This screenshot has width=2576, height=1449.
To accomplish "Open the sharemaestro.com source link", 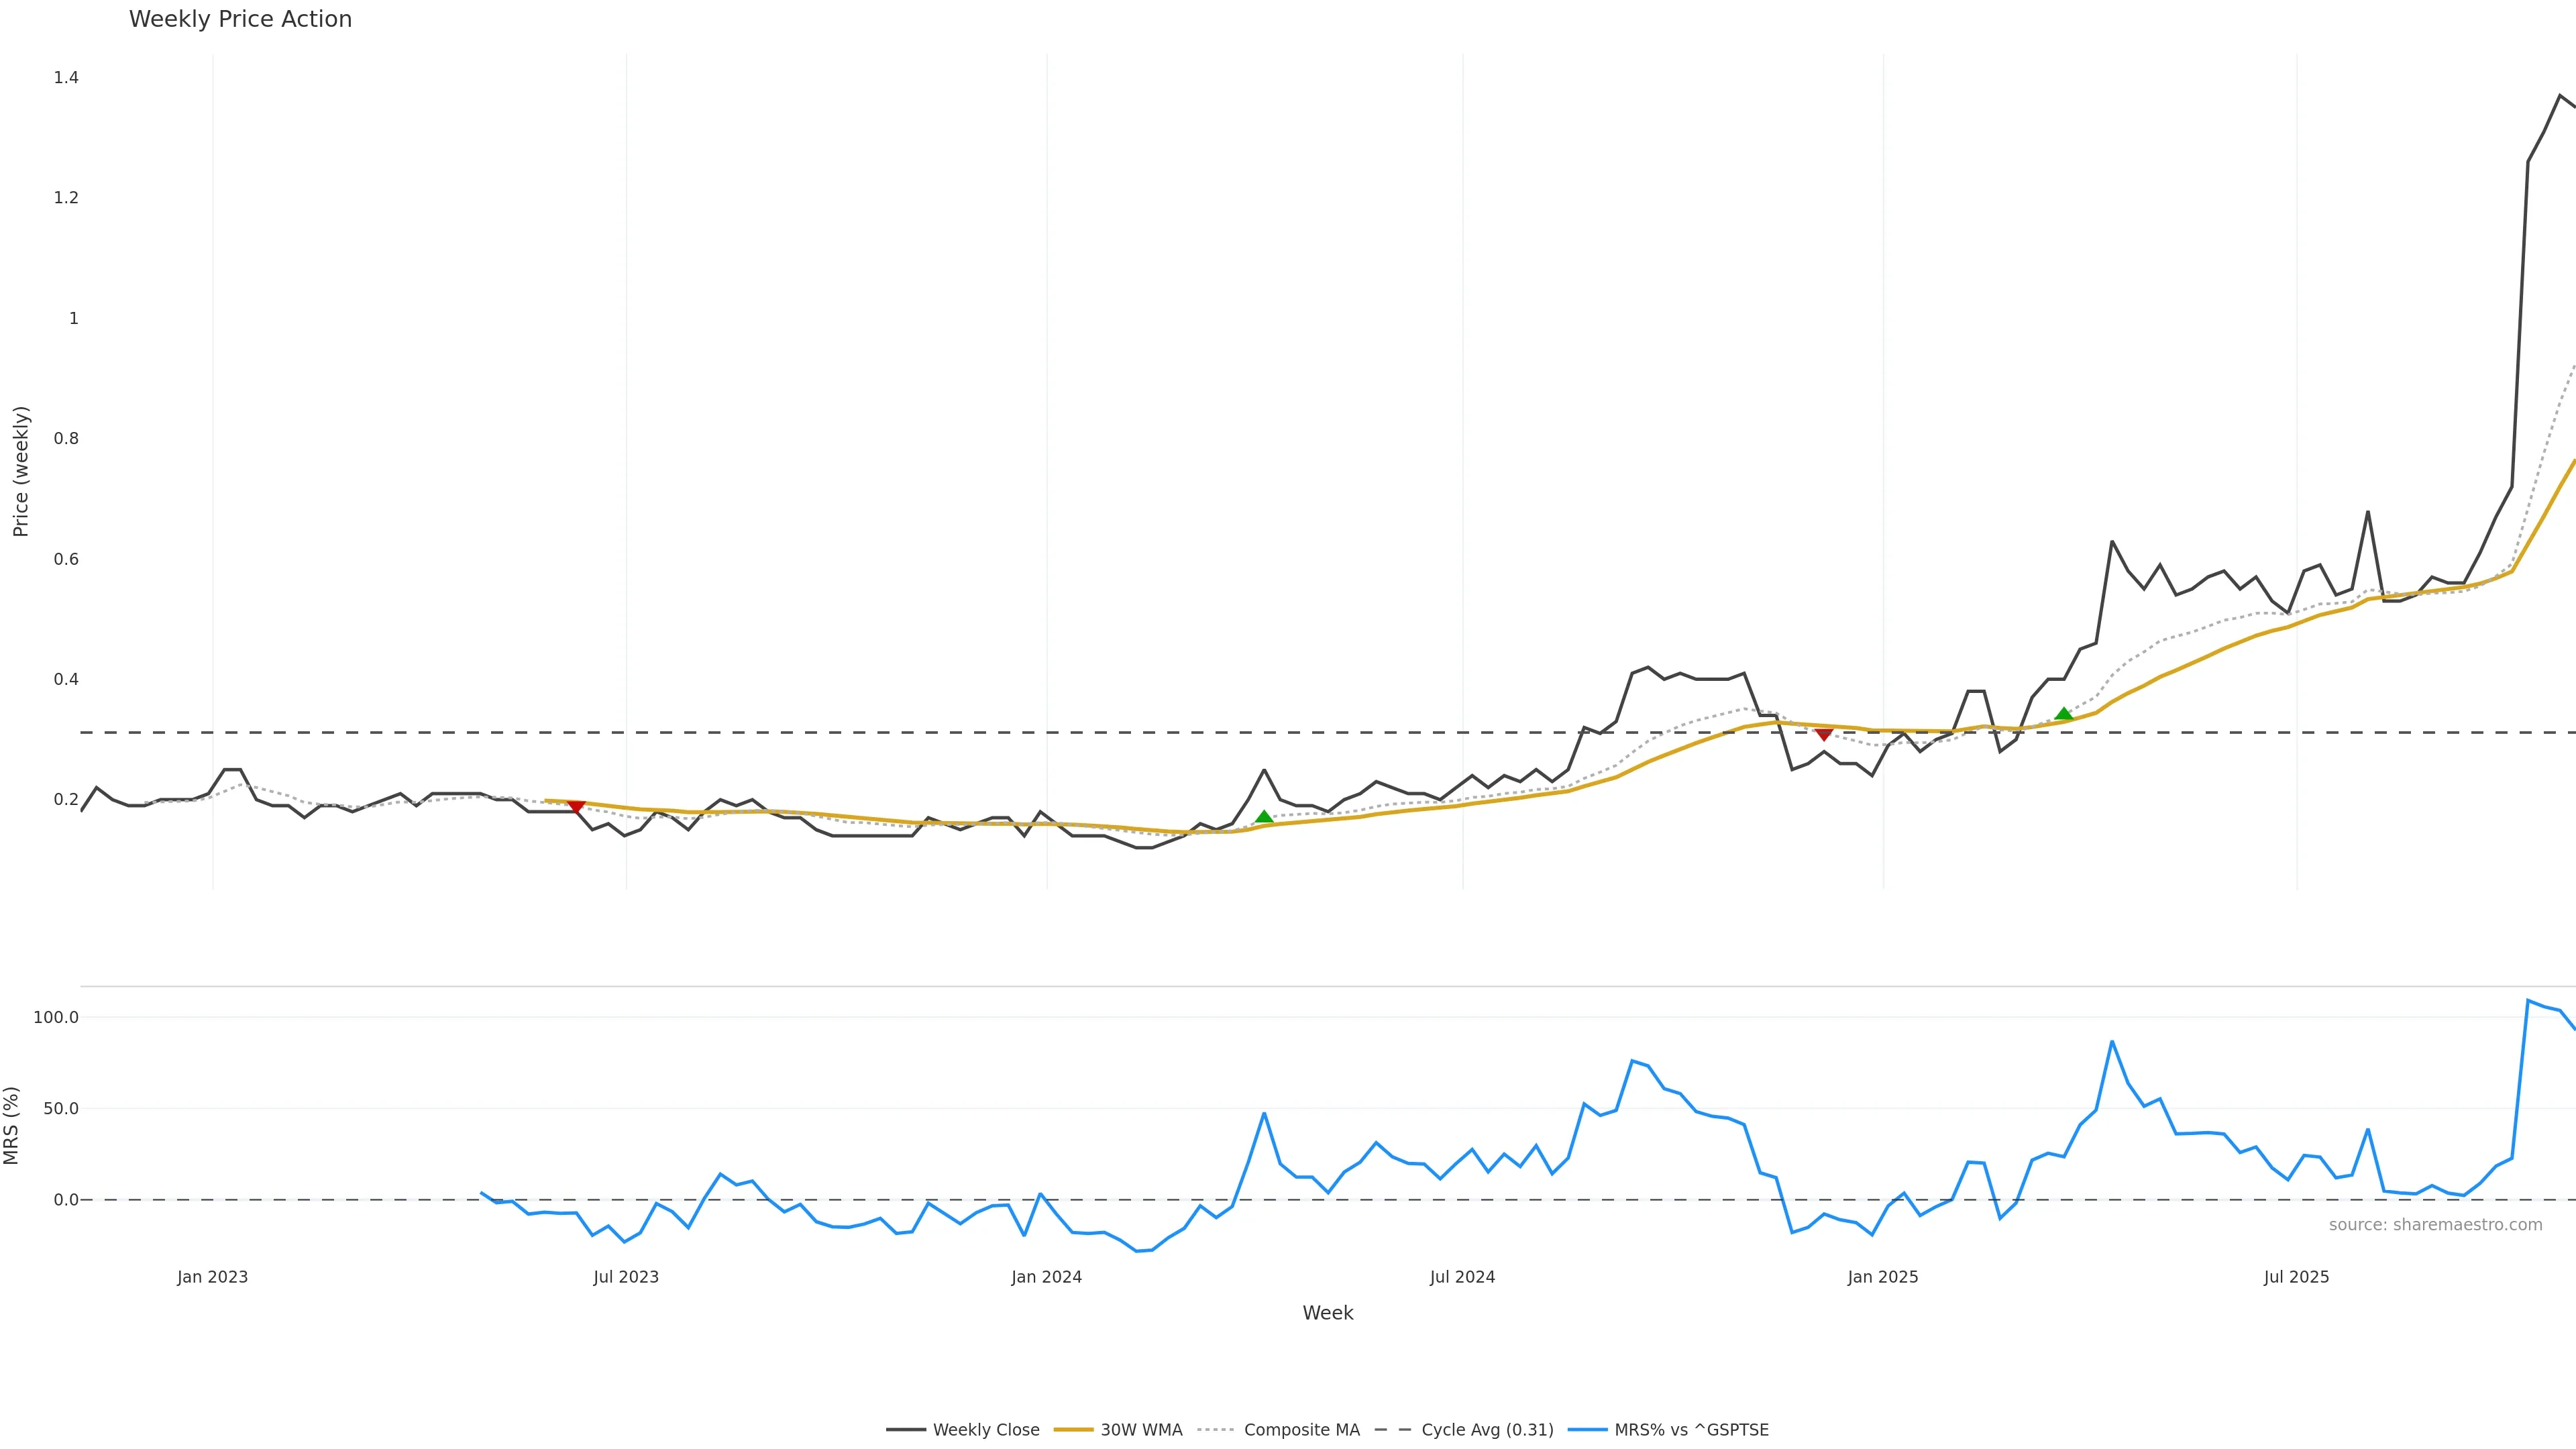I will point(2435,1225).
